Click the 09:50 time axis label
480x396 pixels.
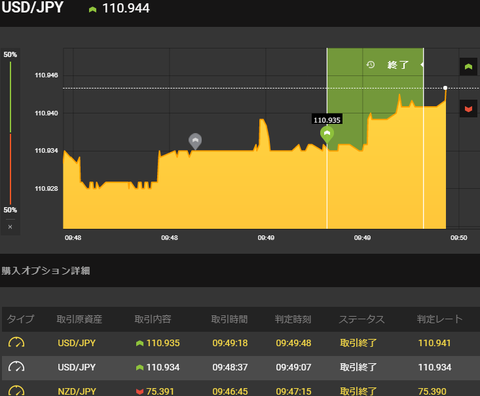[459, 238]
